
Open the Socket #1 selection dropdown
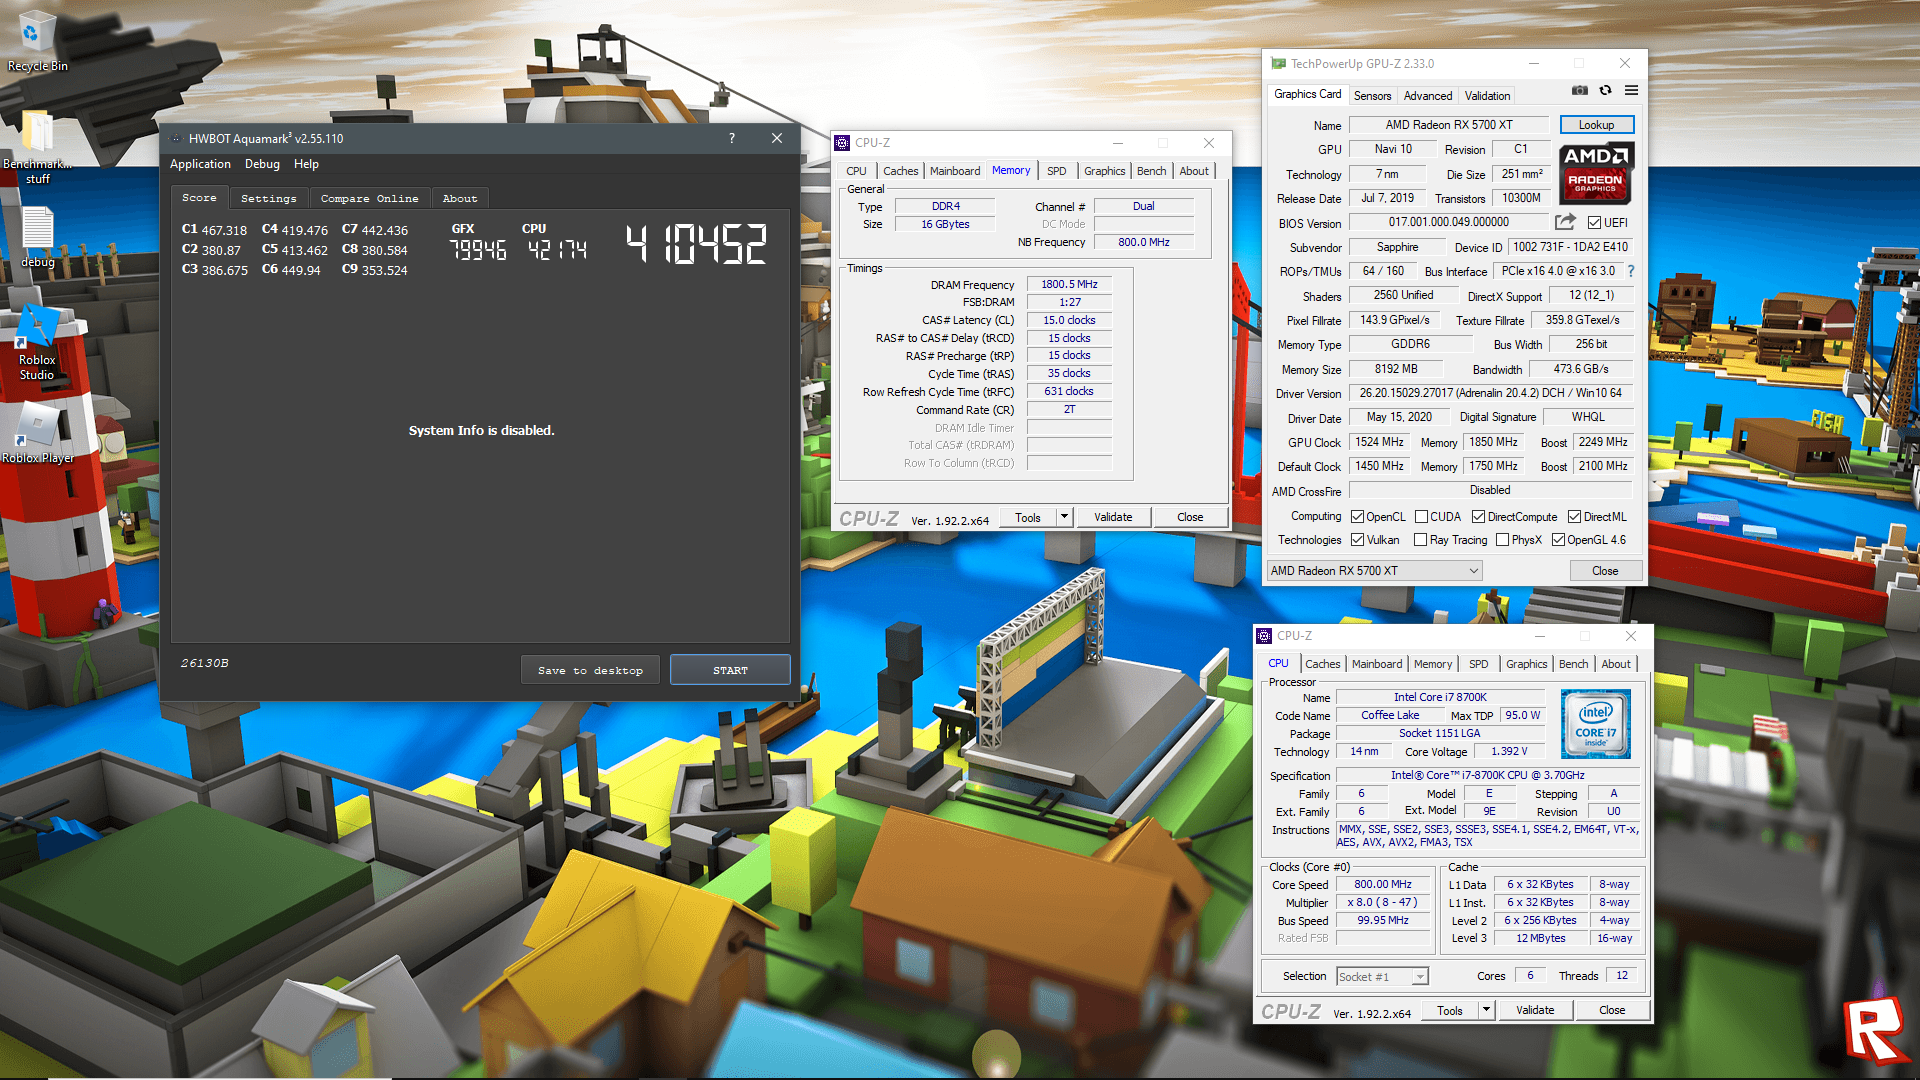1382,976
